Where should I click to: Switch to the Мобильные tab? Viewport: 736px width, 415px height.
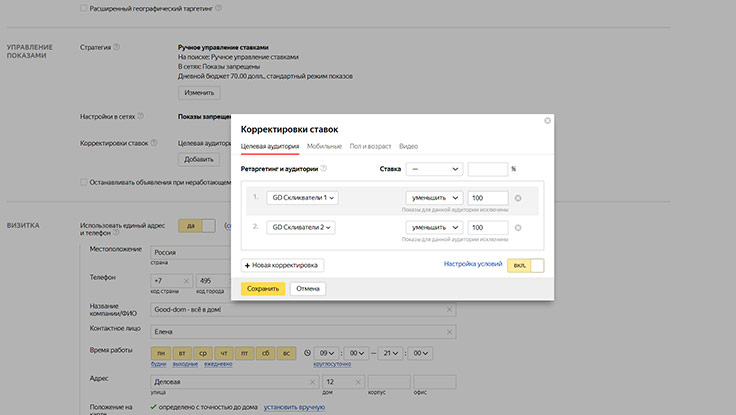[324, 146]
